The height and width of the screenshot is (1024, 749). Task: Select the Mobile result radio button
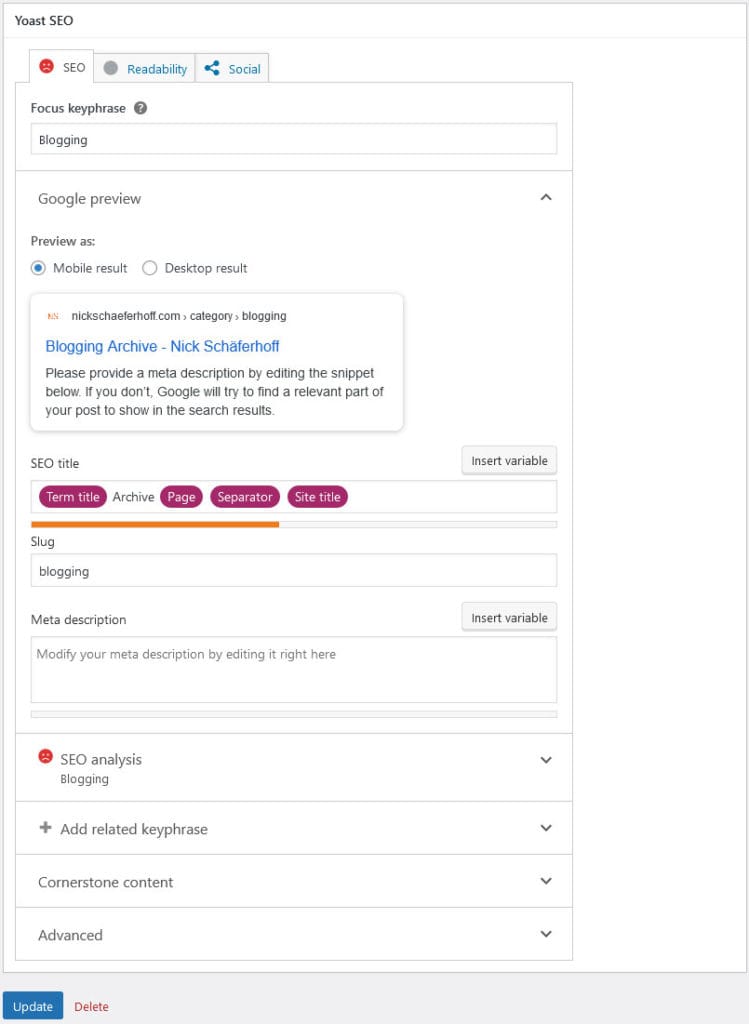39,268
